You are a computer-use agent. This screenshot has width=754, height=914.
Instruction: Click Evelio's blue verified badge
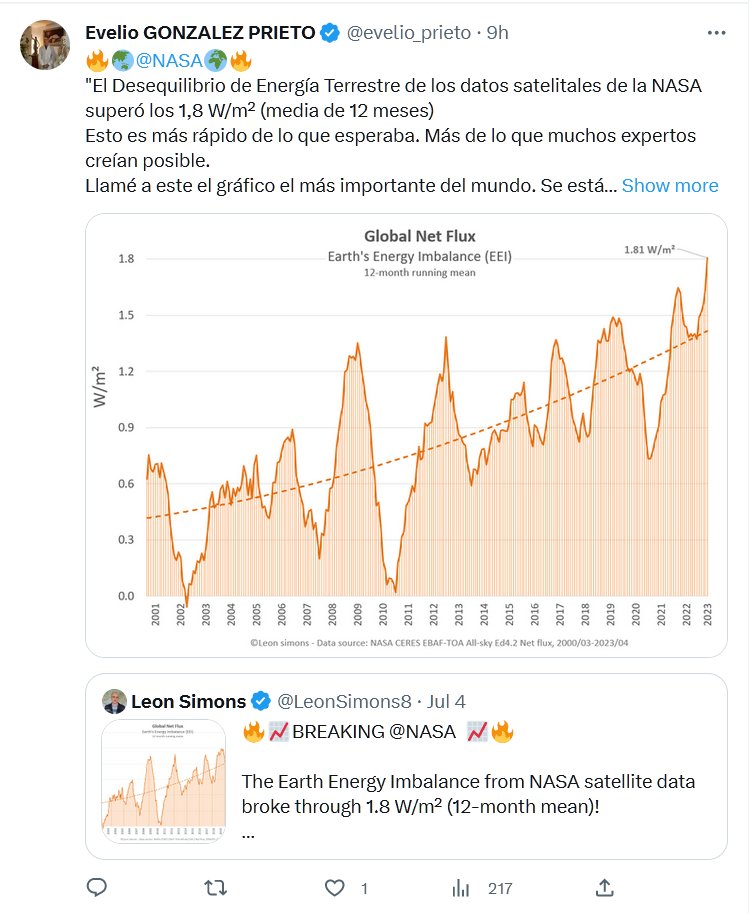click(x=330, y=33)
